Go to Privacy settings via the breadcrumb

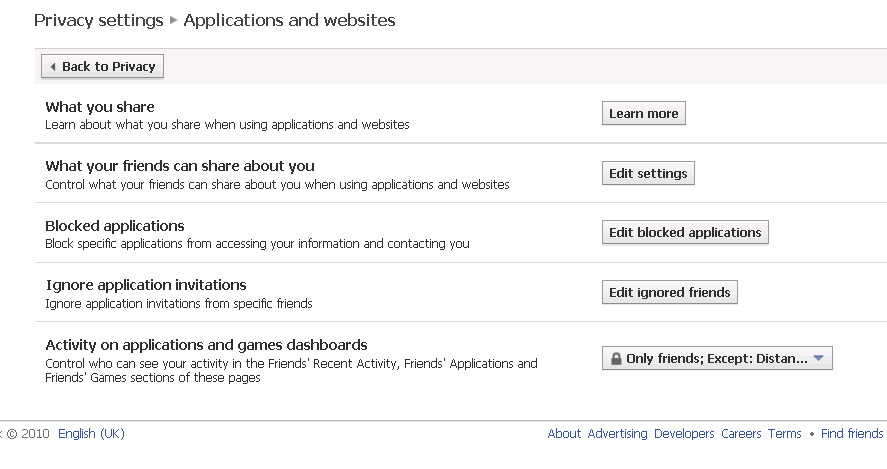(98, 20)
